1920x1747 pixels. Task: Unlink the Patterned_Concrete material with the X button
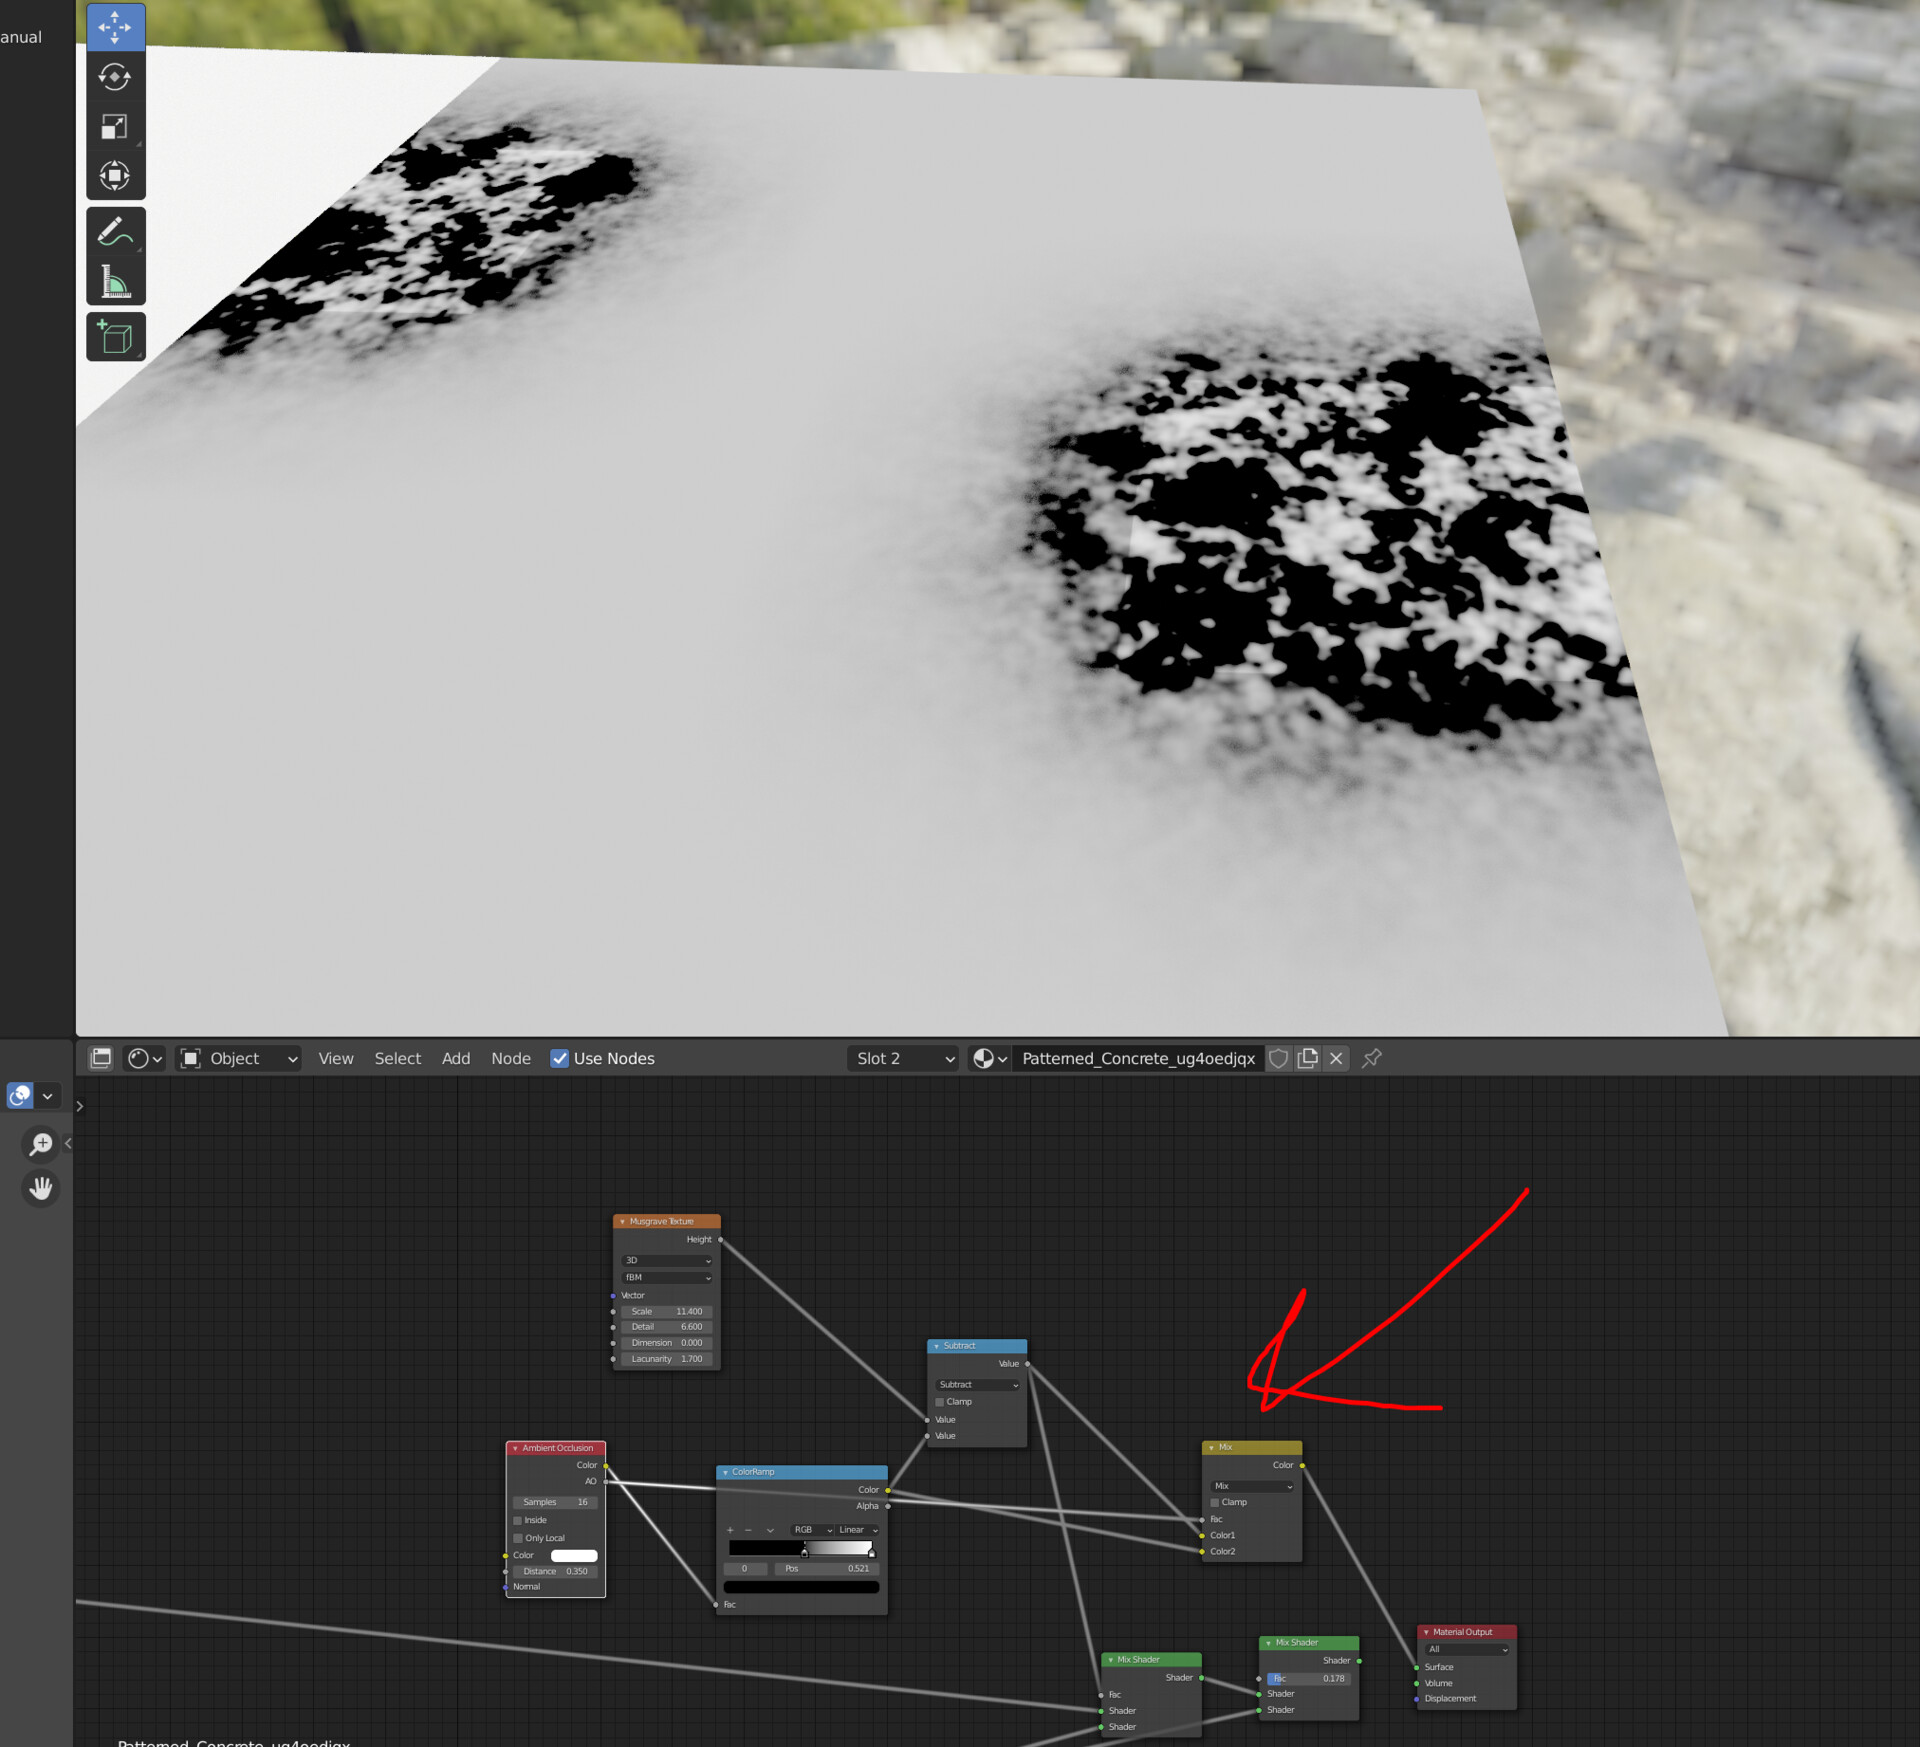(x=1337, y=1058)
